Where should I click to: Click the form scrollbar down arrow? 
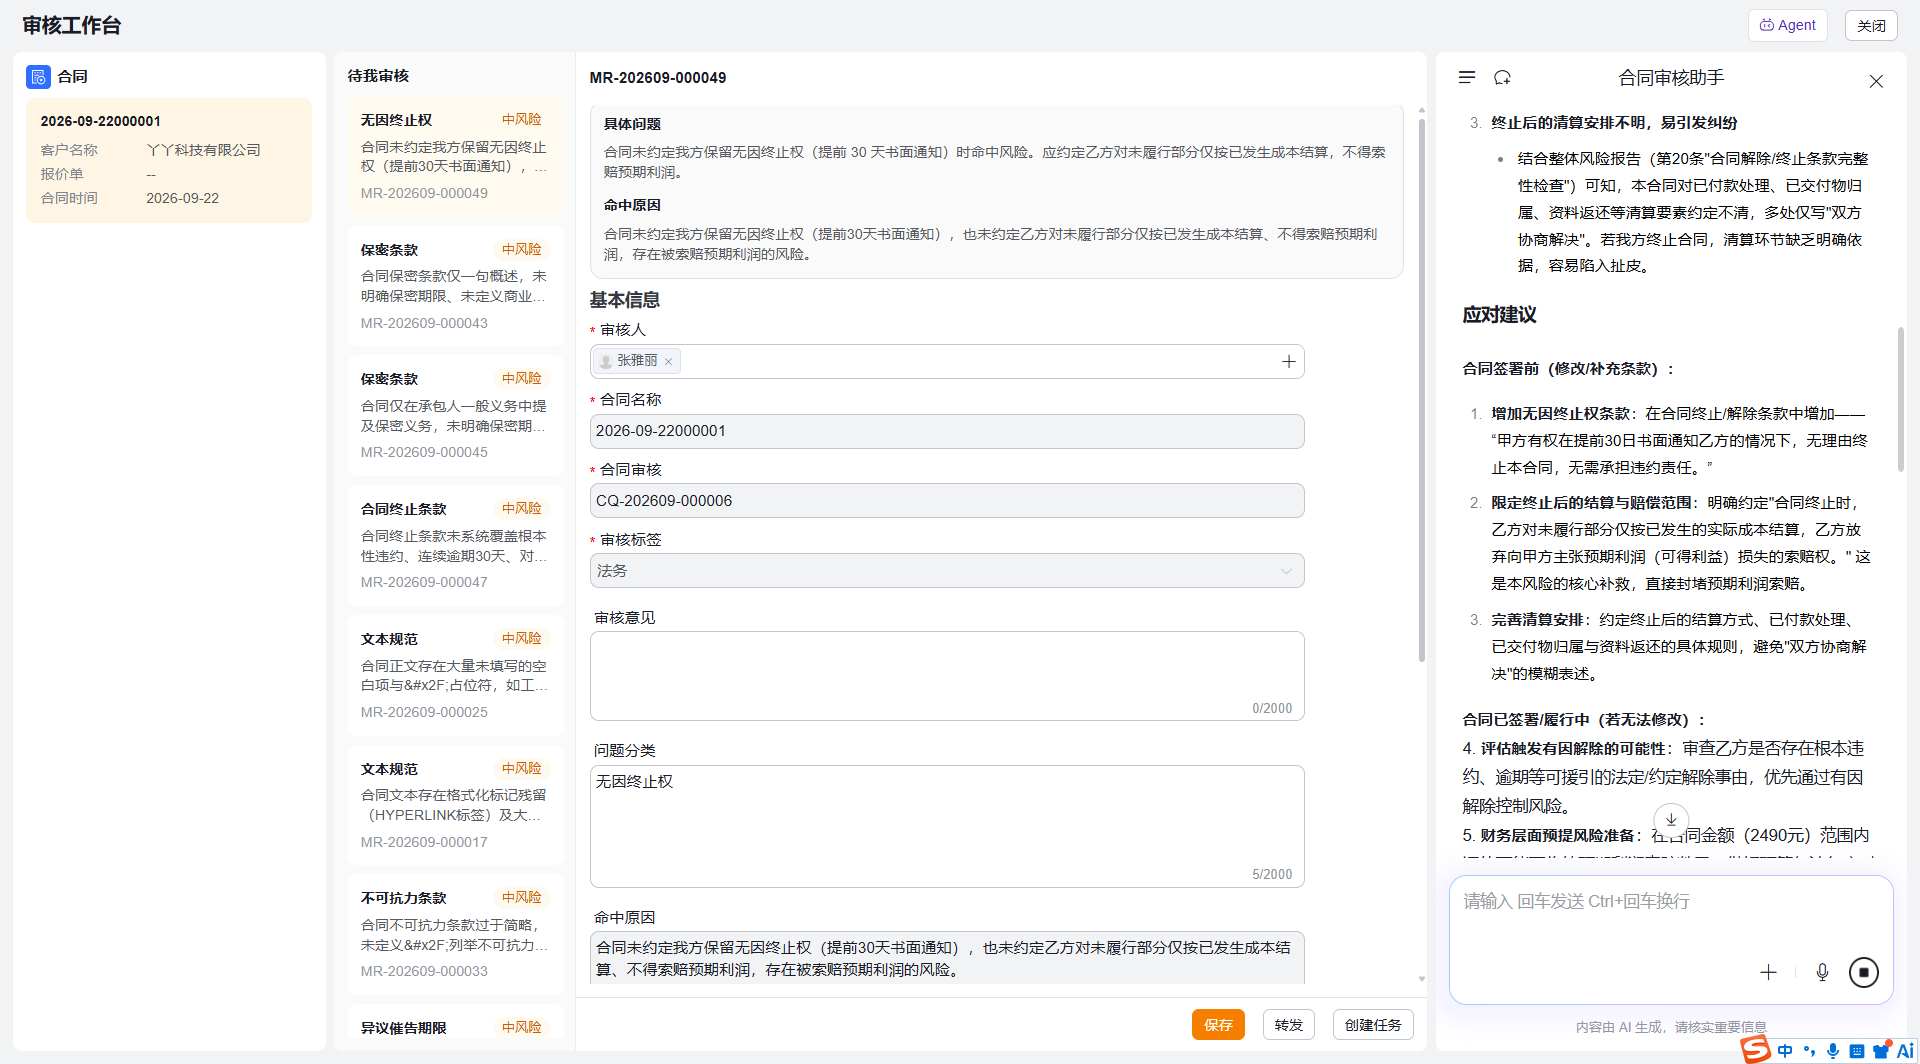tap(1421, 979)
